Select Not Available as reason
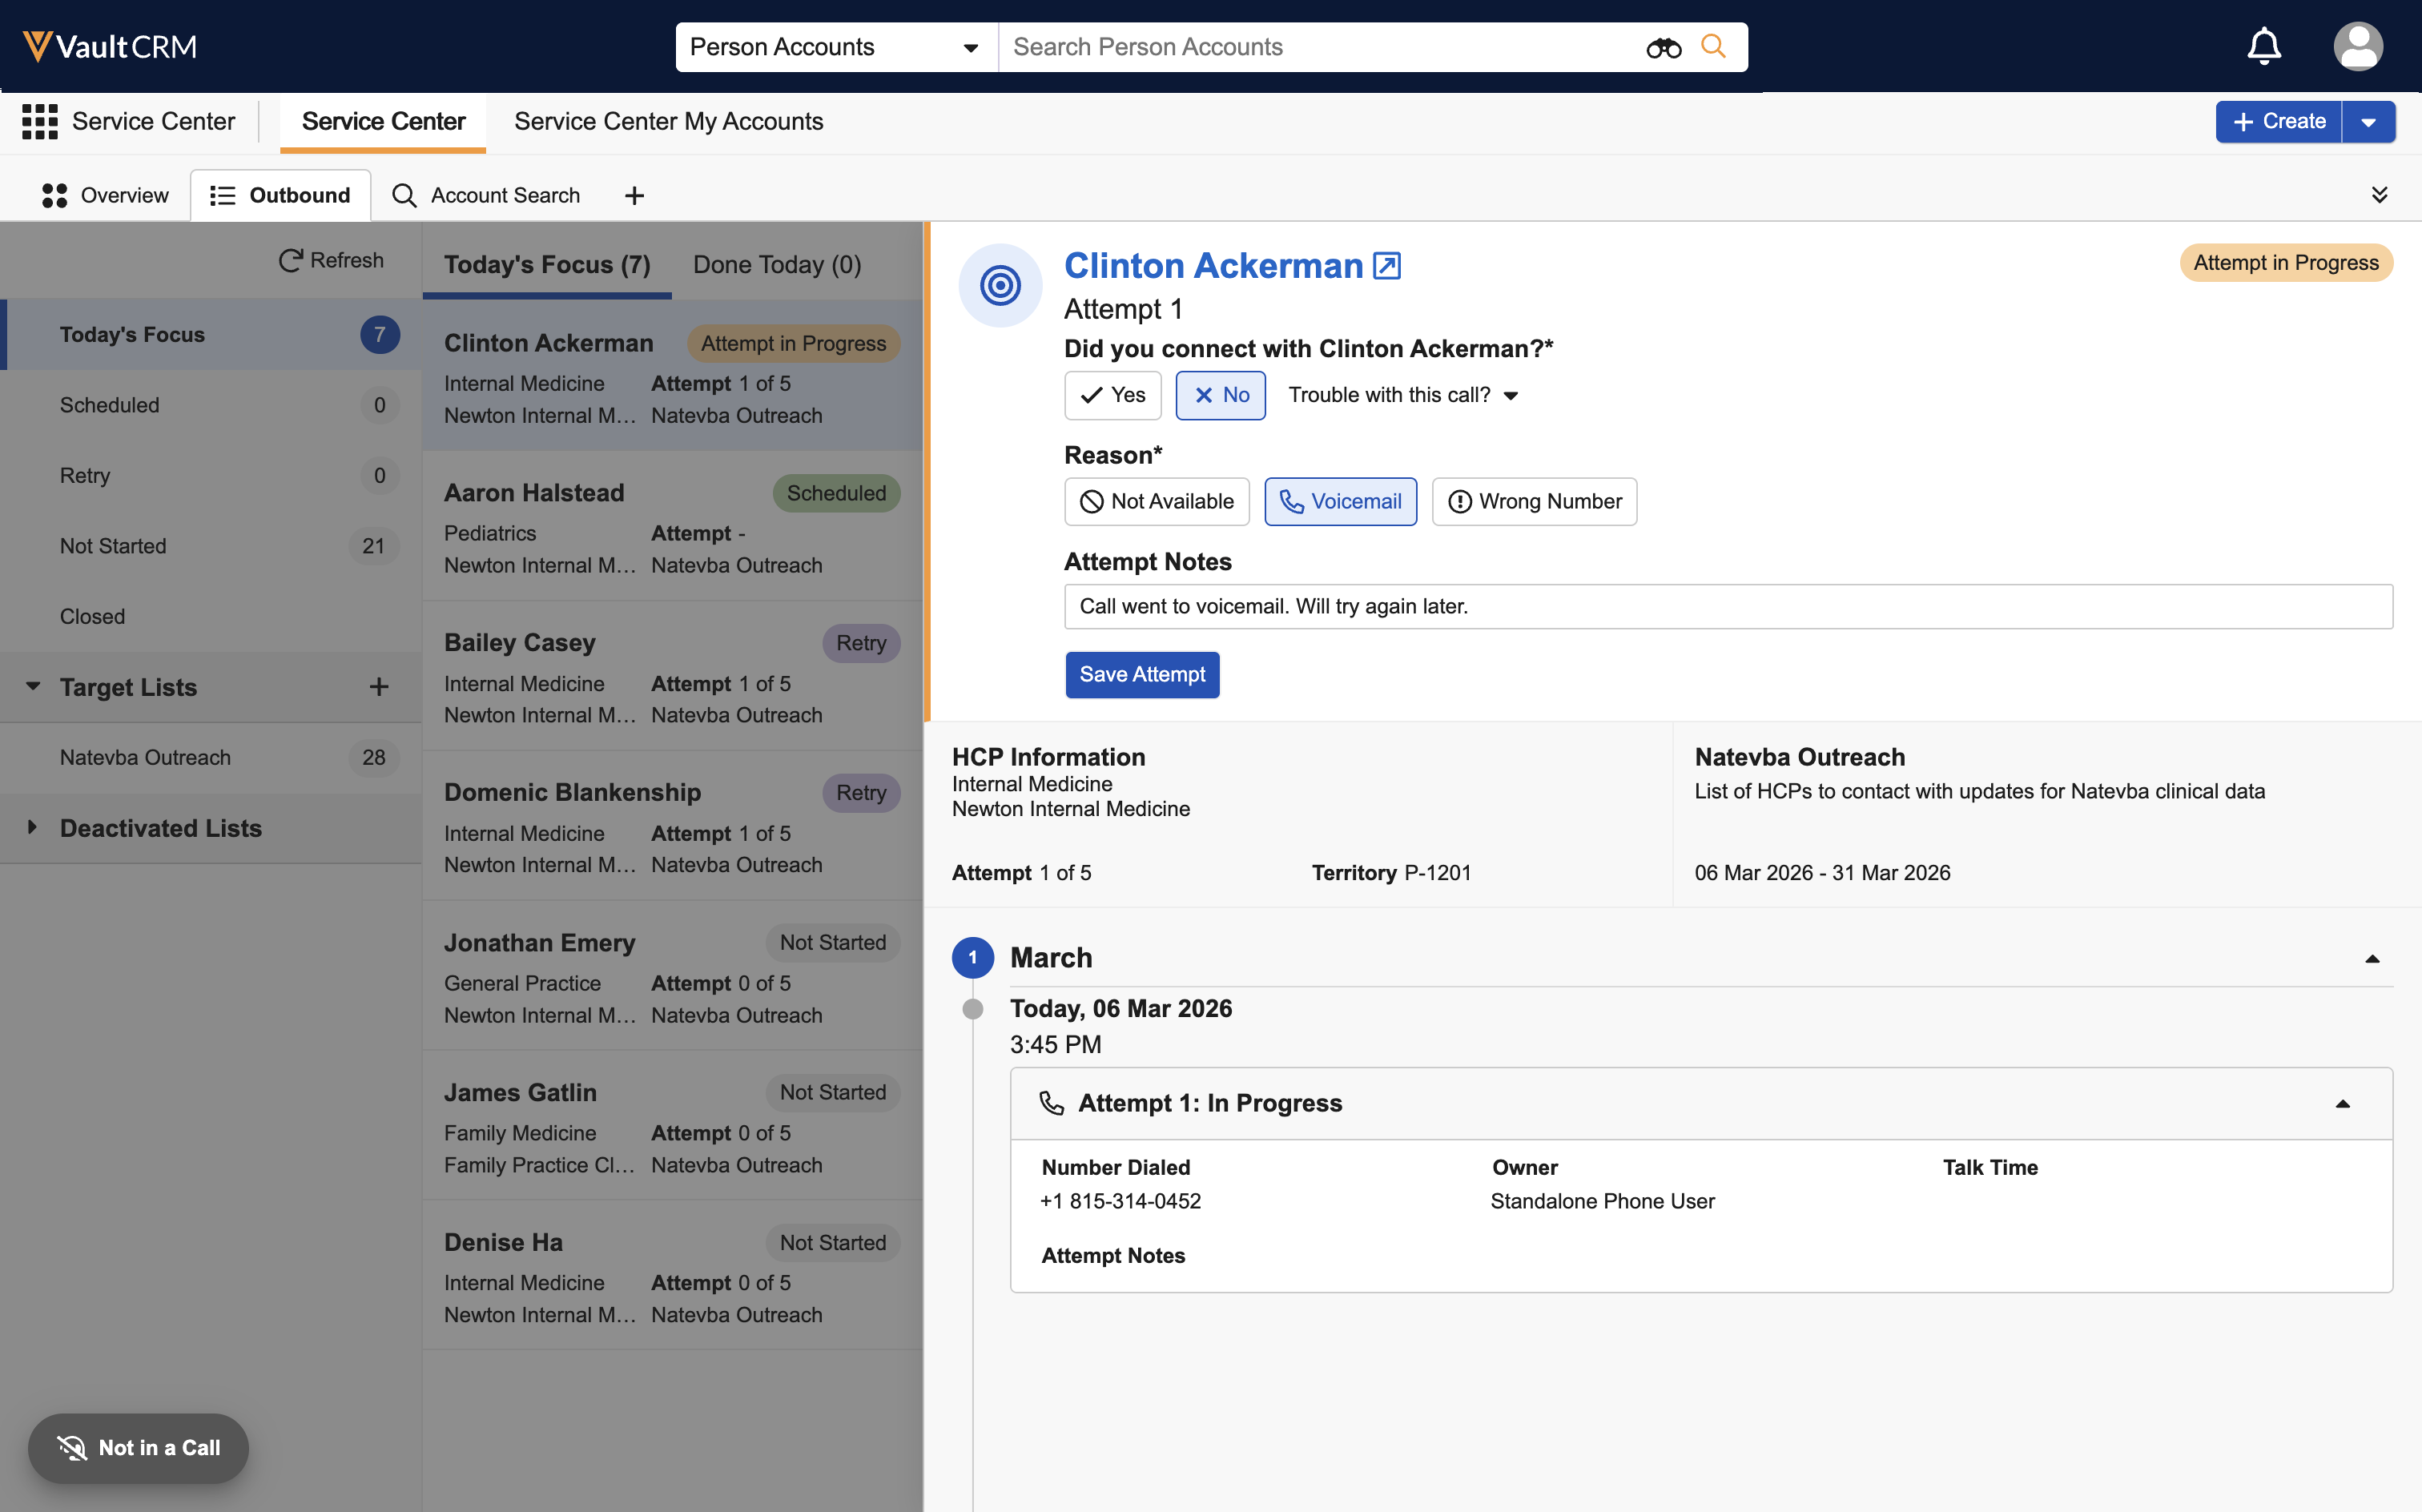The width and height of the screenshot is (2422, 1512). click(1156, 501)
